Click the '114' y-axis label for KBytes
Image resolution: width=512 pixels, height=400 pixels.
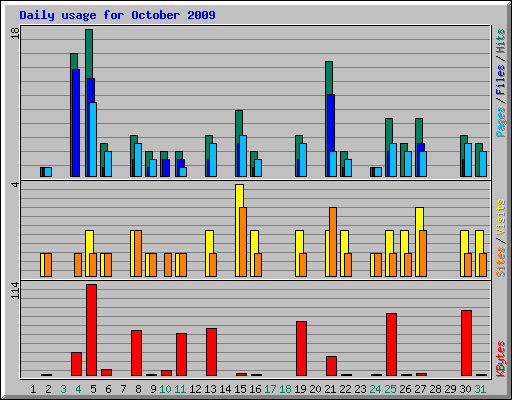click(15, 290)
